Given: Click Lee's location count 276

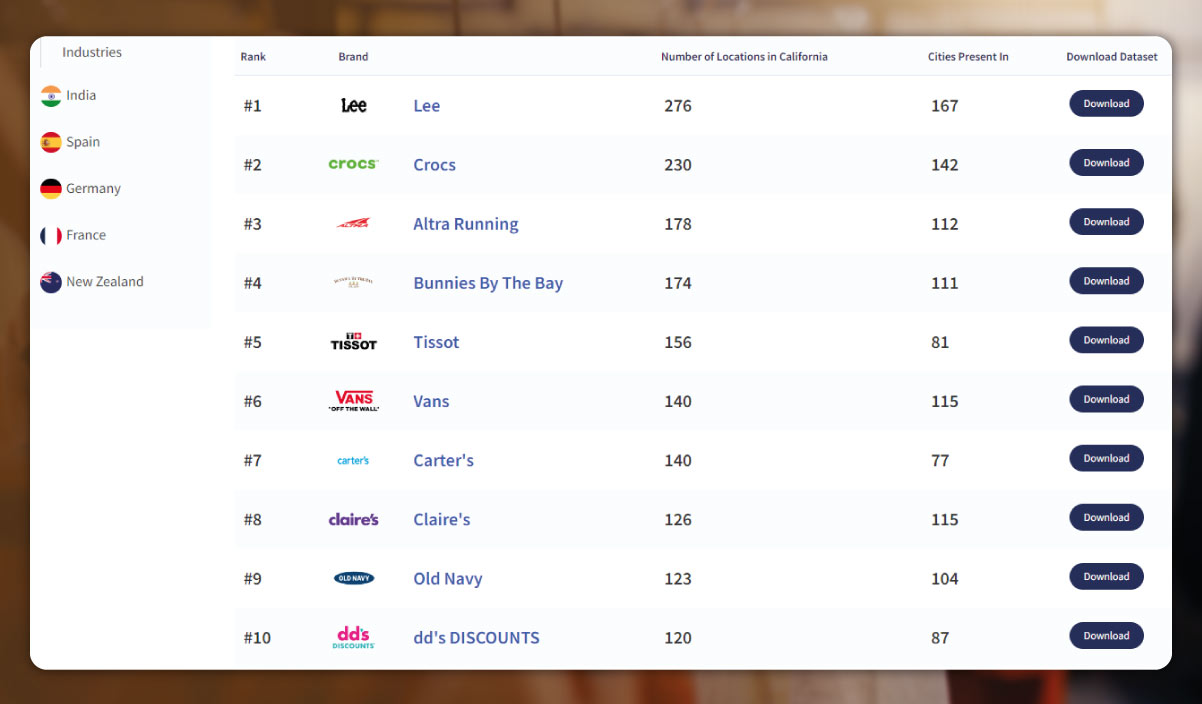Looking at the screenshot, I should 678,106.
